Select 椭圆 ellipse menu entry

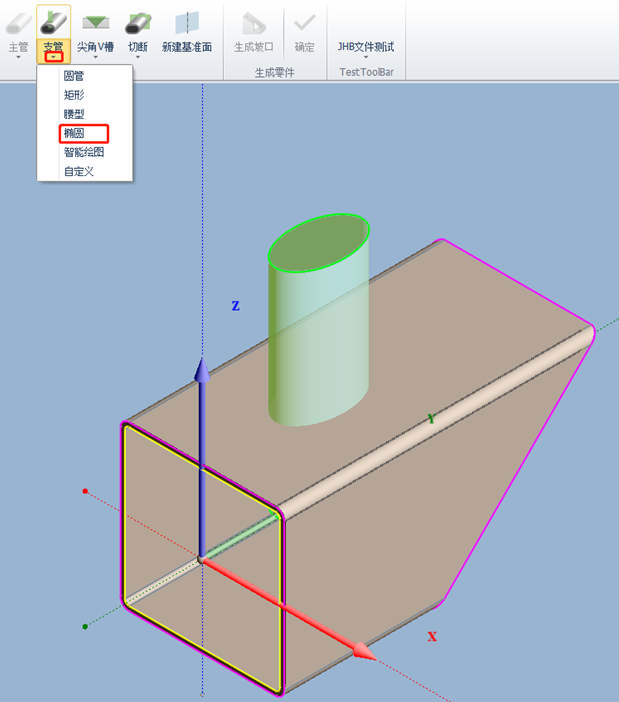pyautogui.click(x=74, y=133)
